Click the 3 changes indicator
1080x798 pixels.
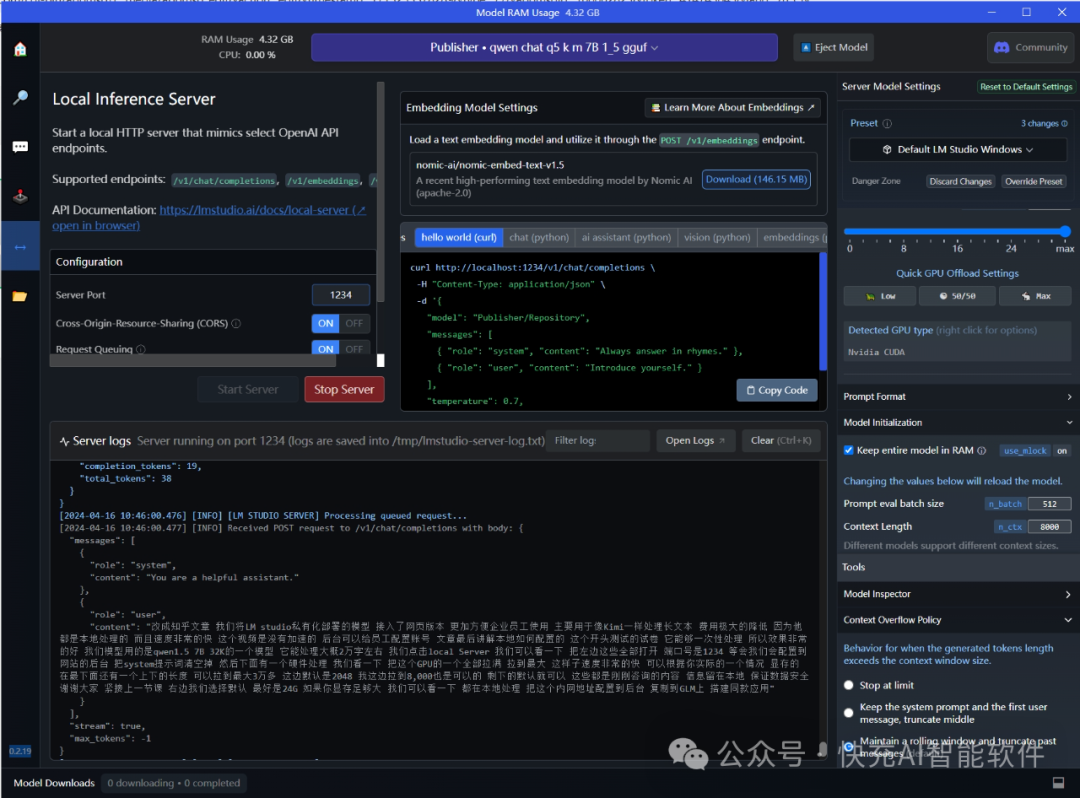[x=1043, y=123]
